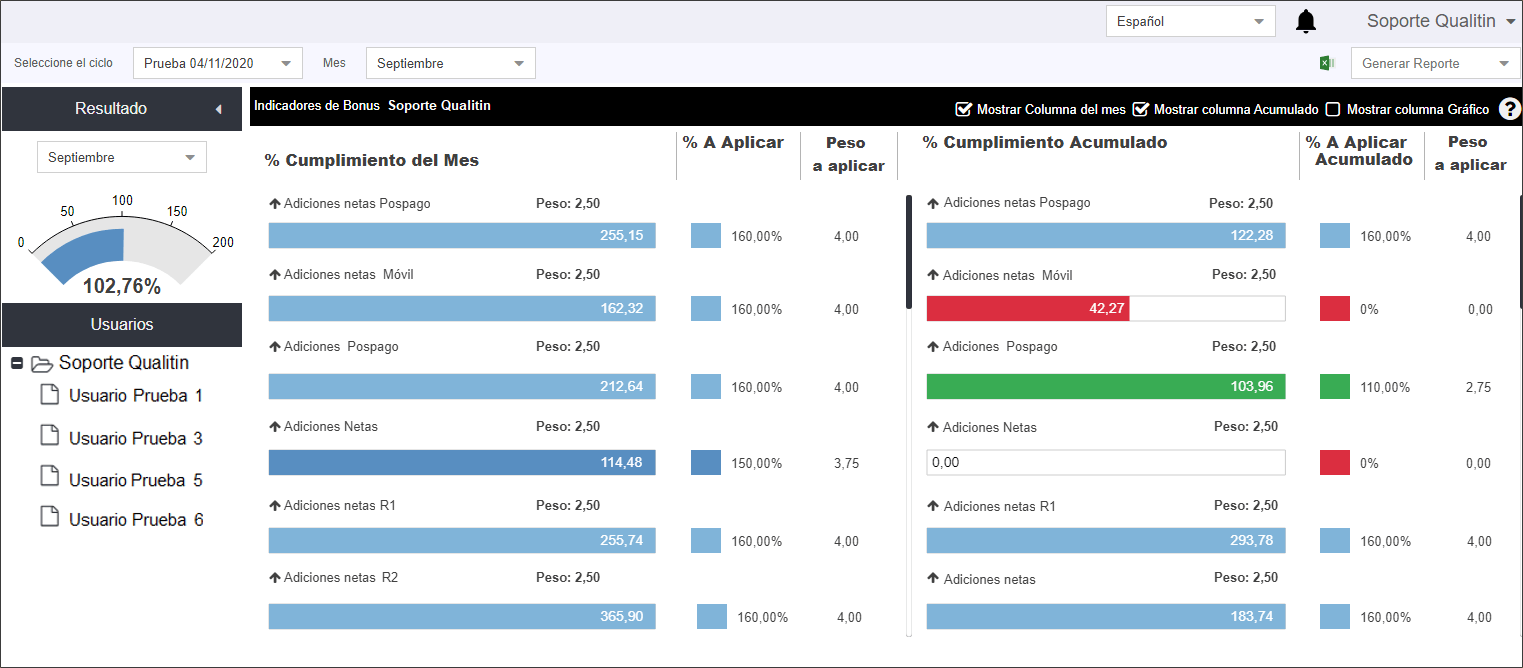Select Usuario Prueba 3 in tree
This screenshot has height=668, width=1523.
click(135, 438)
